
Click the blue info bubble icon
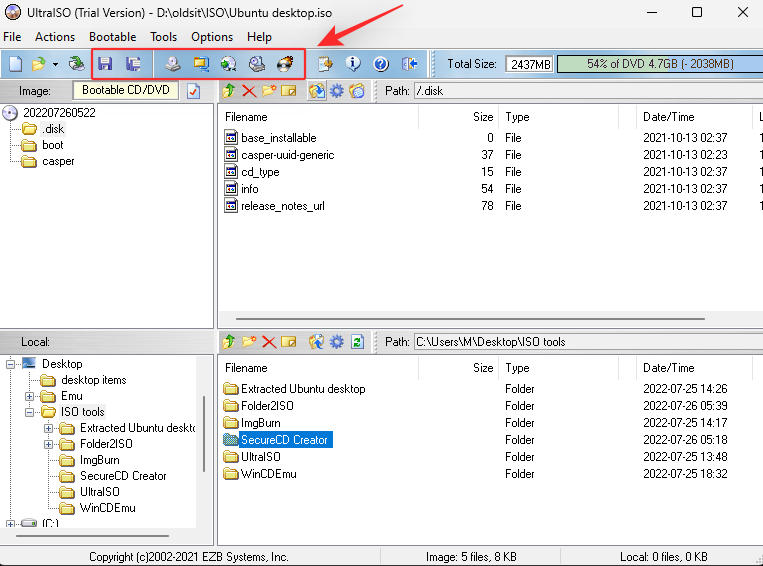click(353, 64)
